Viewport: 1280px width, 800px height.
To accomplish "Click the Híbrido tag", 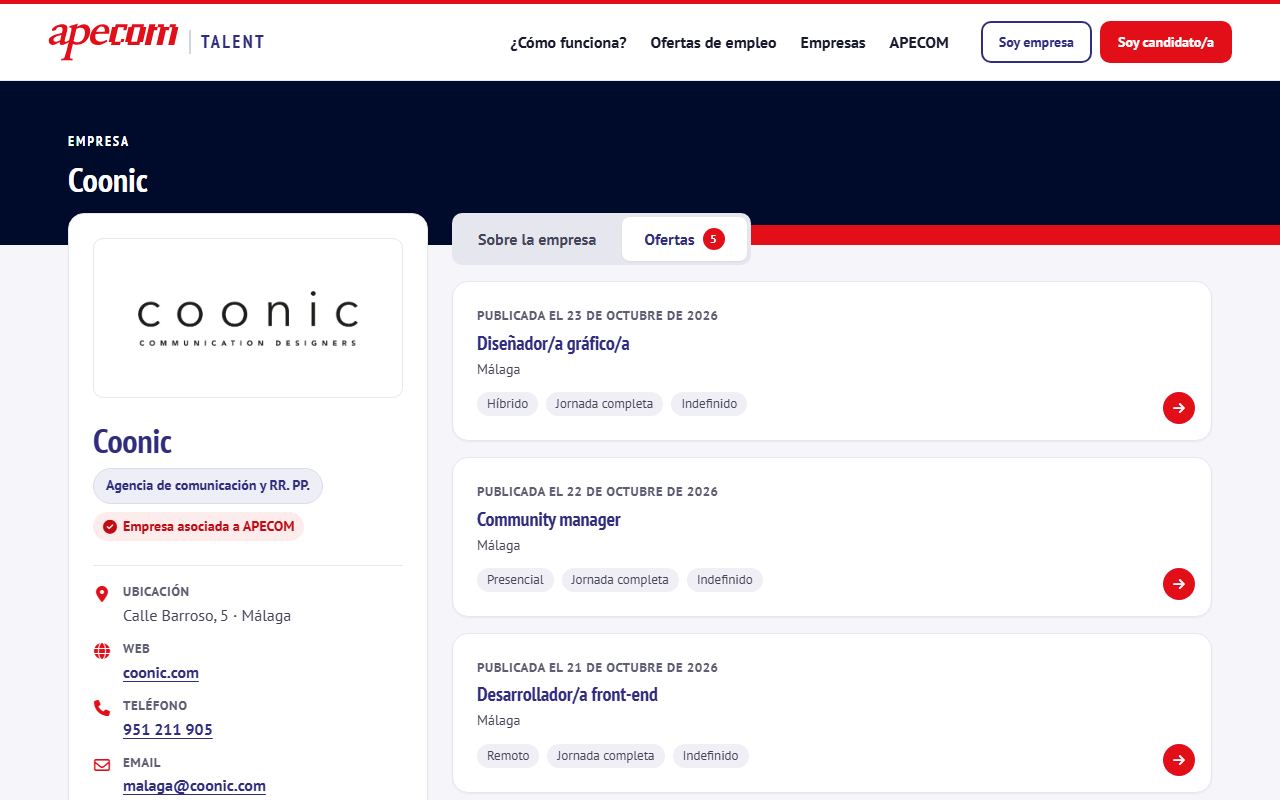I will coord(508,404).
